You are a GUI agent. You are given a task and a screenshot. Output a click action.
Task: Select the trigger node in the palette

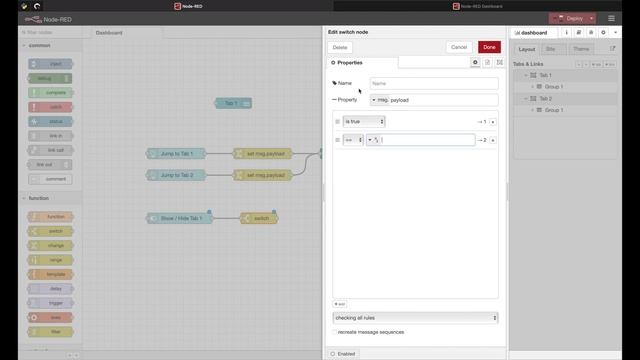(50, 303)
